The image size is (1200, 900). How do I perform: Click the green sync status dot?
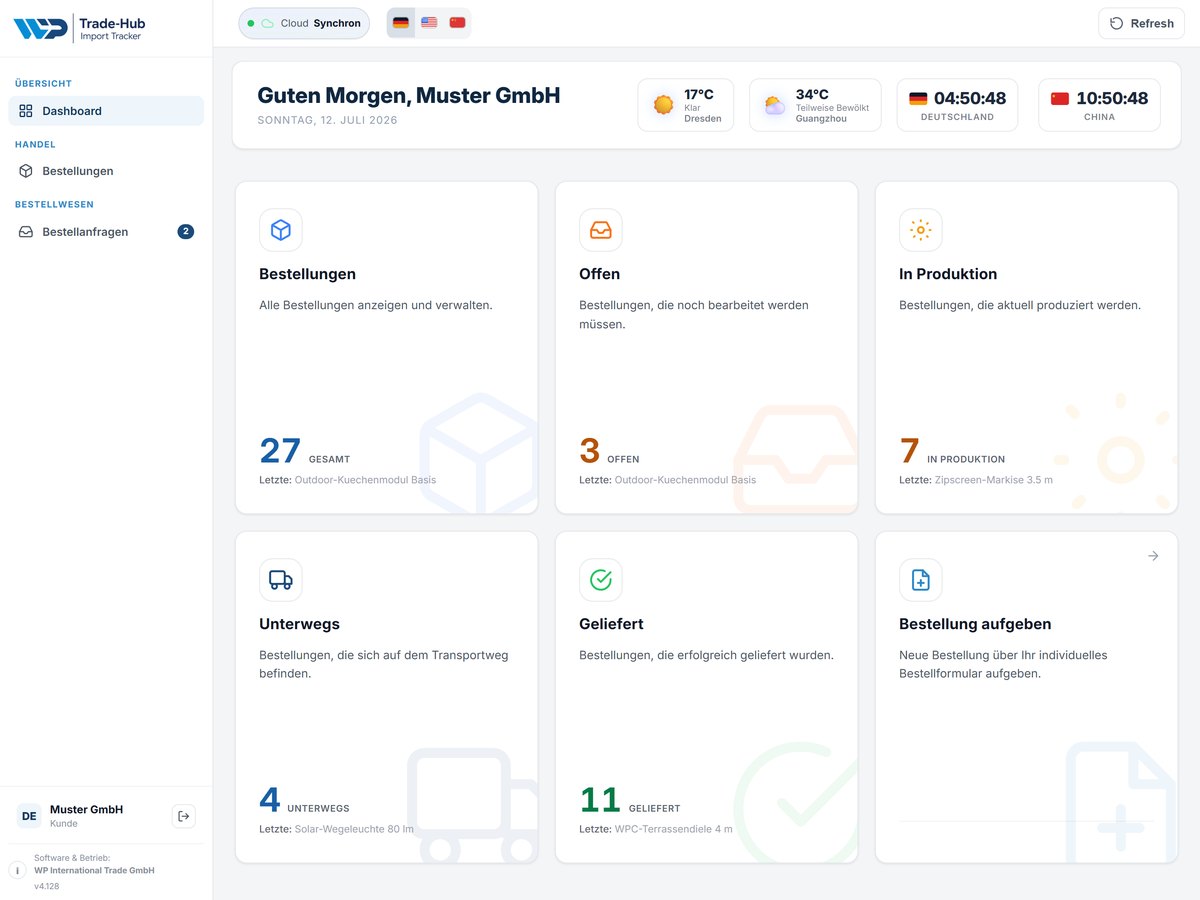251,23
